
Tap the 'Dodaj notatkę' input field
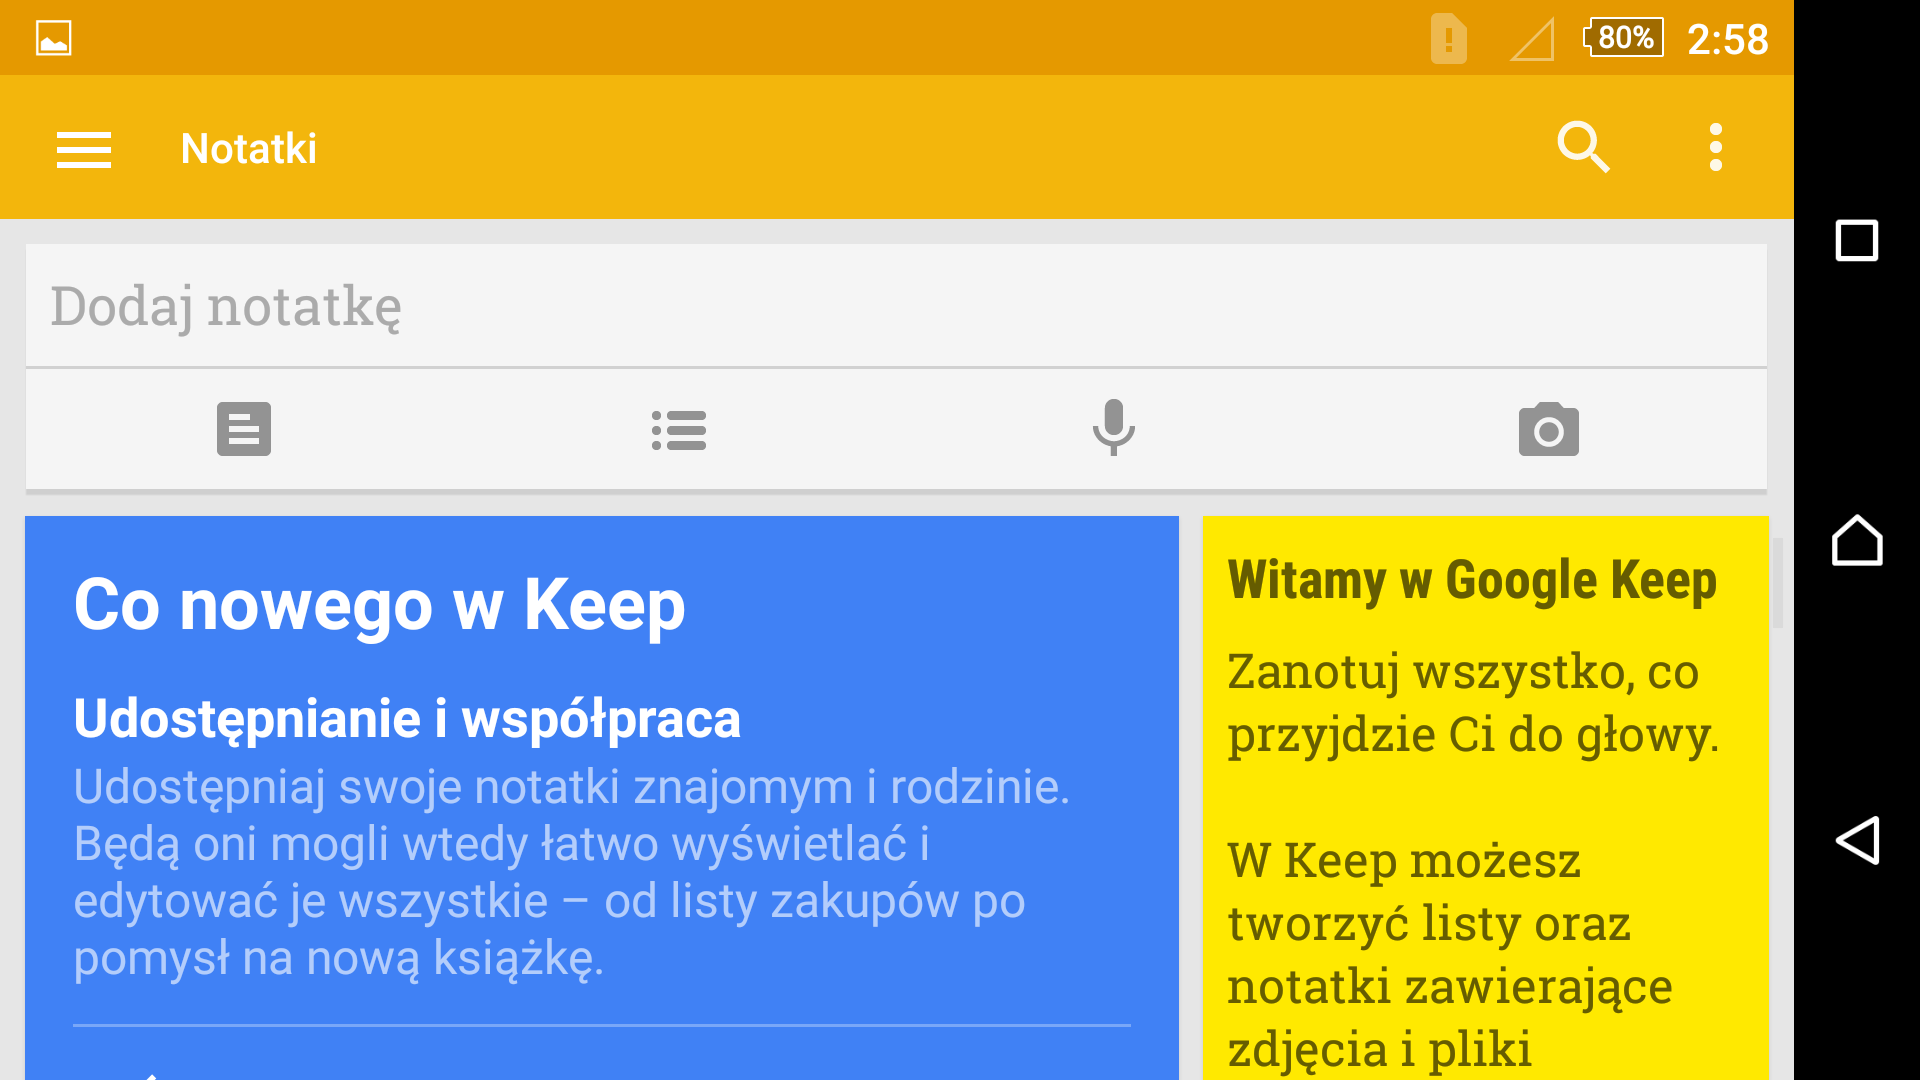[x=896, y=306]
